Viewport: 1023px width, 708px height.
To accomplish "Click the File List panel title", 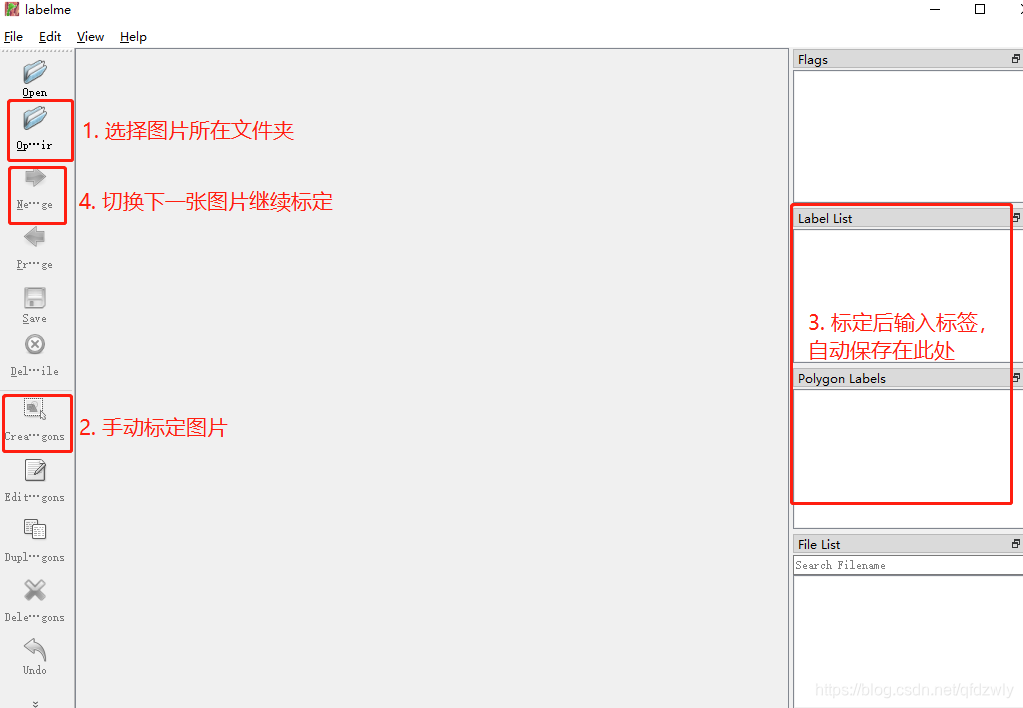I will click(819, 544).
